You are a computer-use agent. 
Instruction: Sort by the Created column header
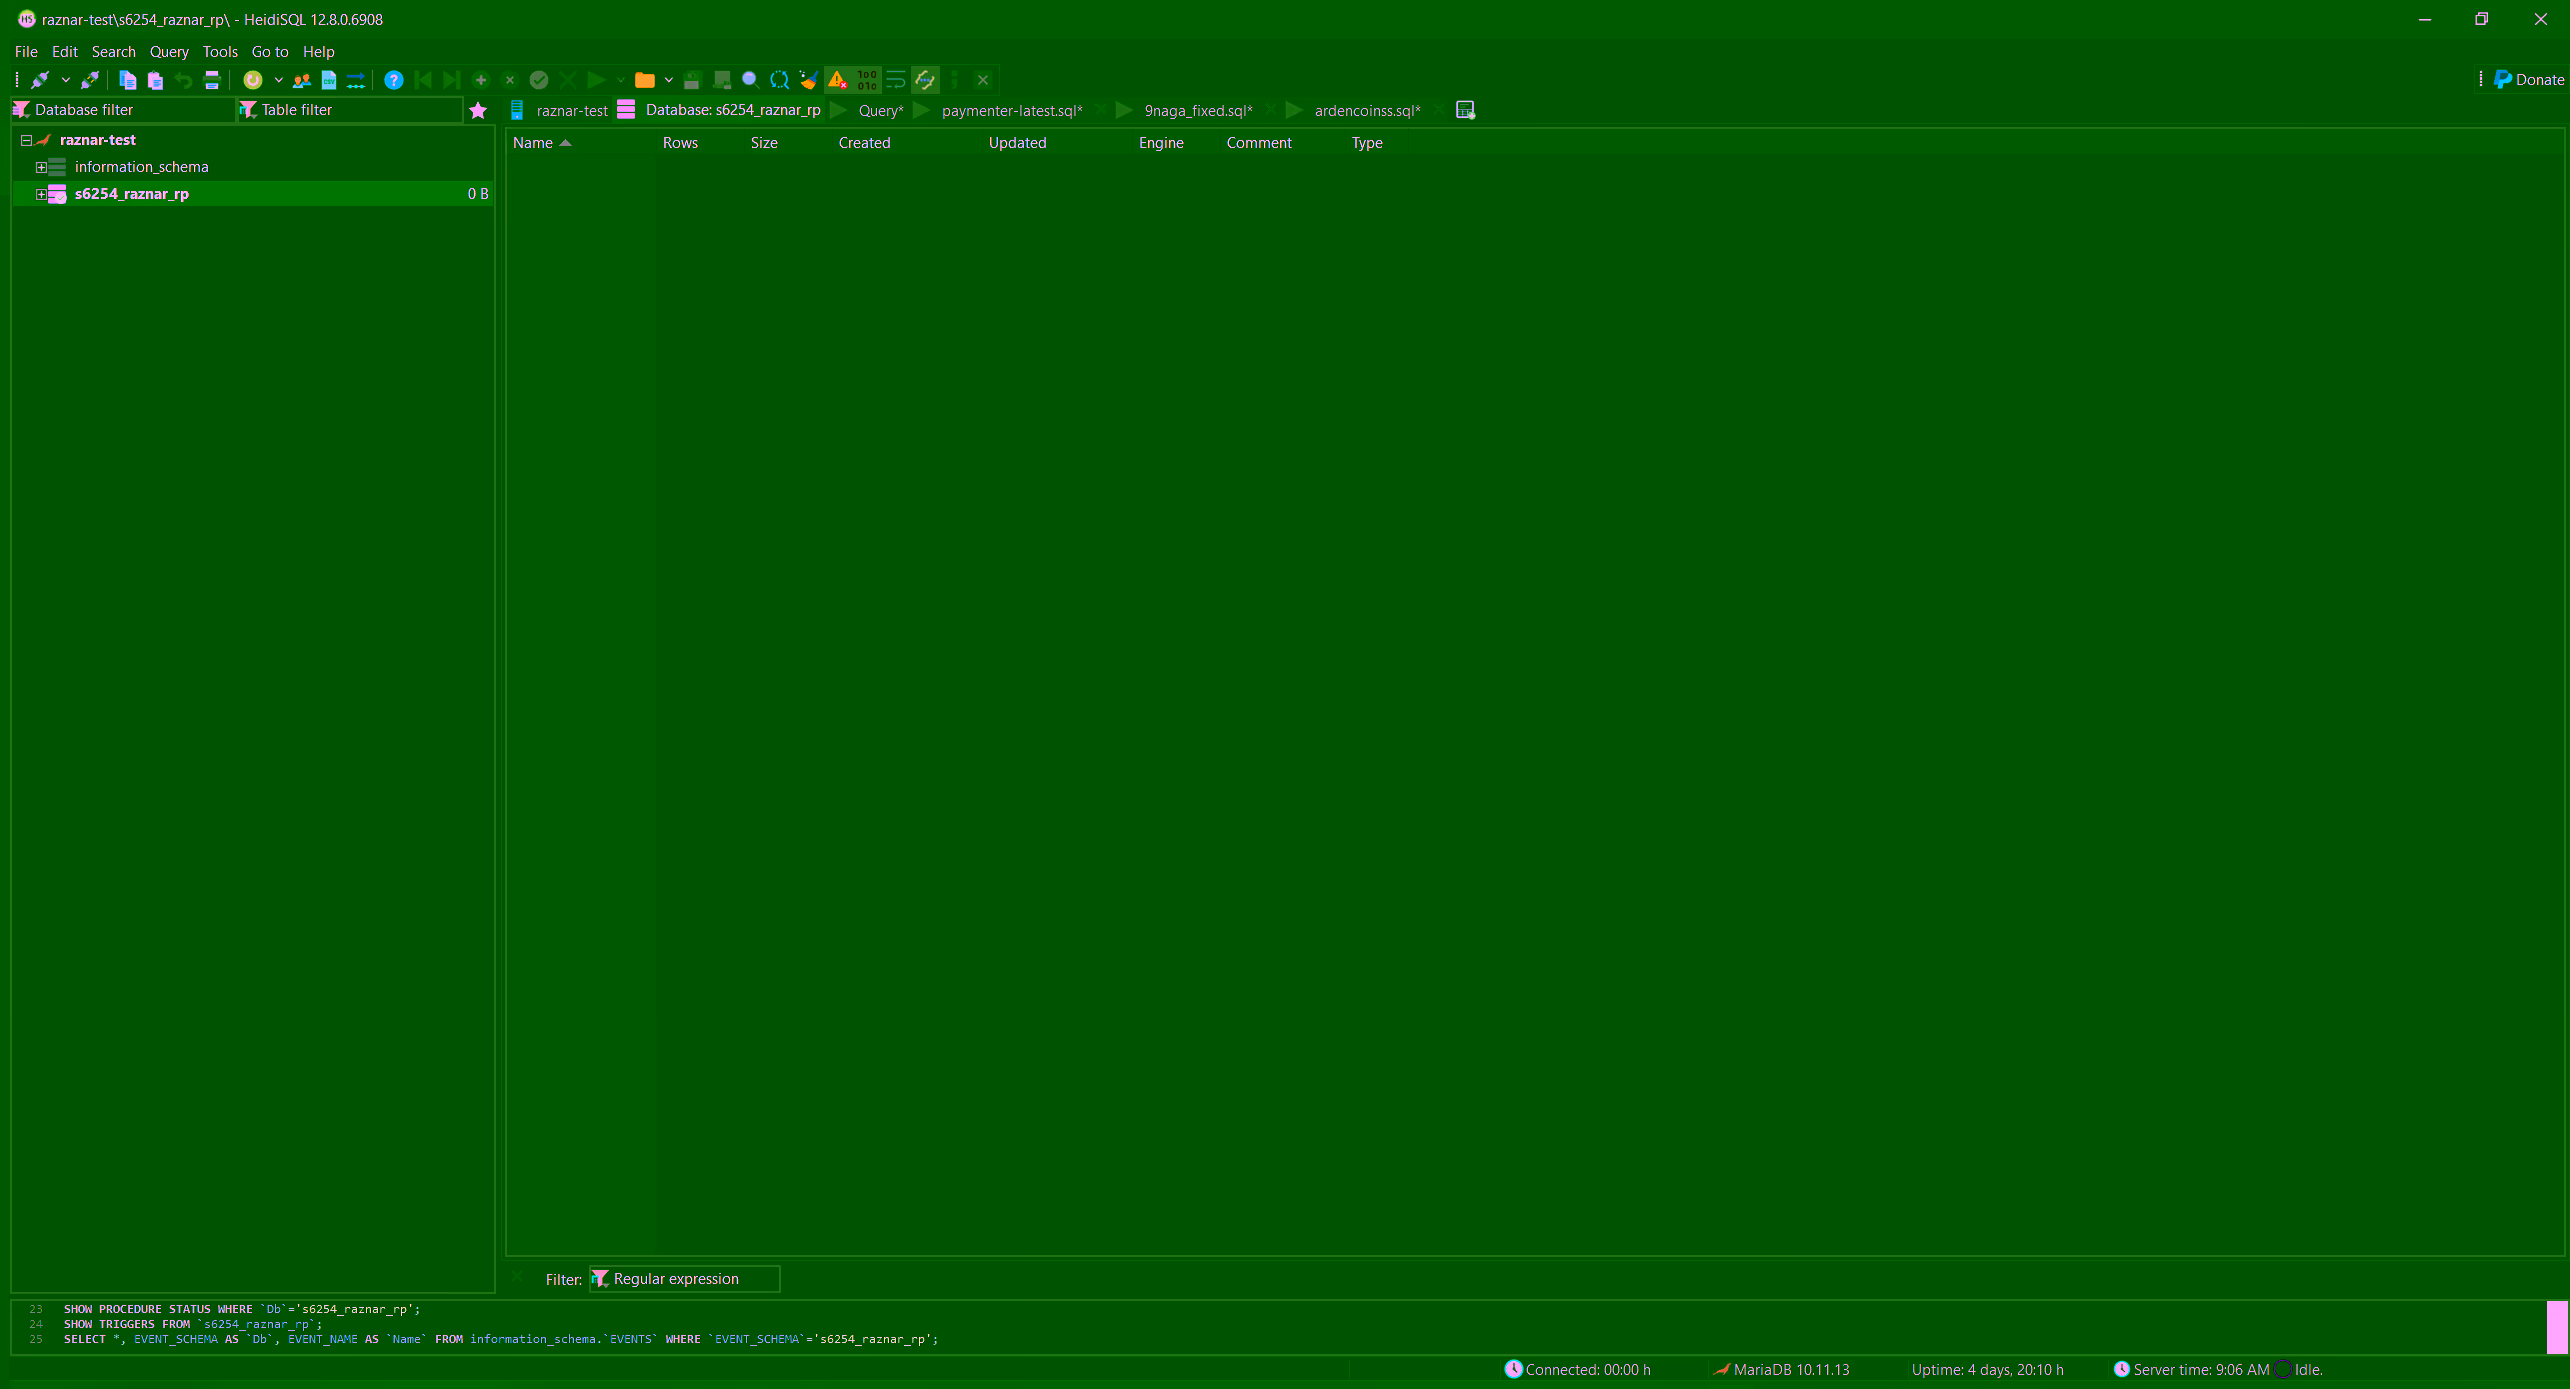[x=865, y=143]
